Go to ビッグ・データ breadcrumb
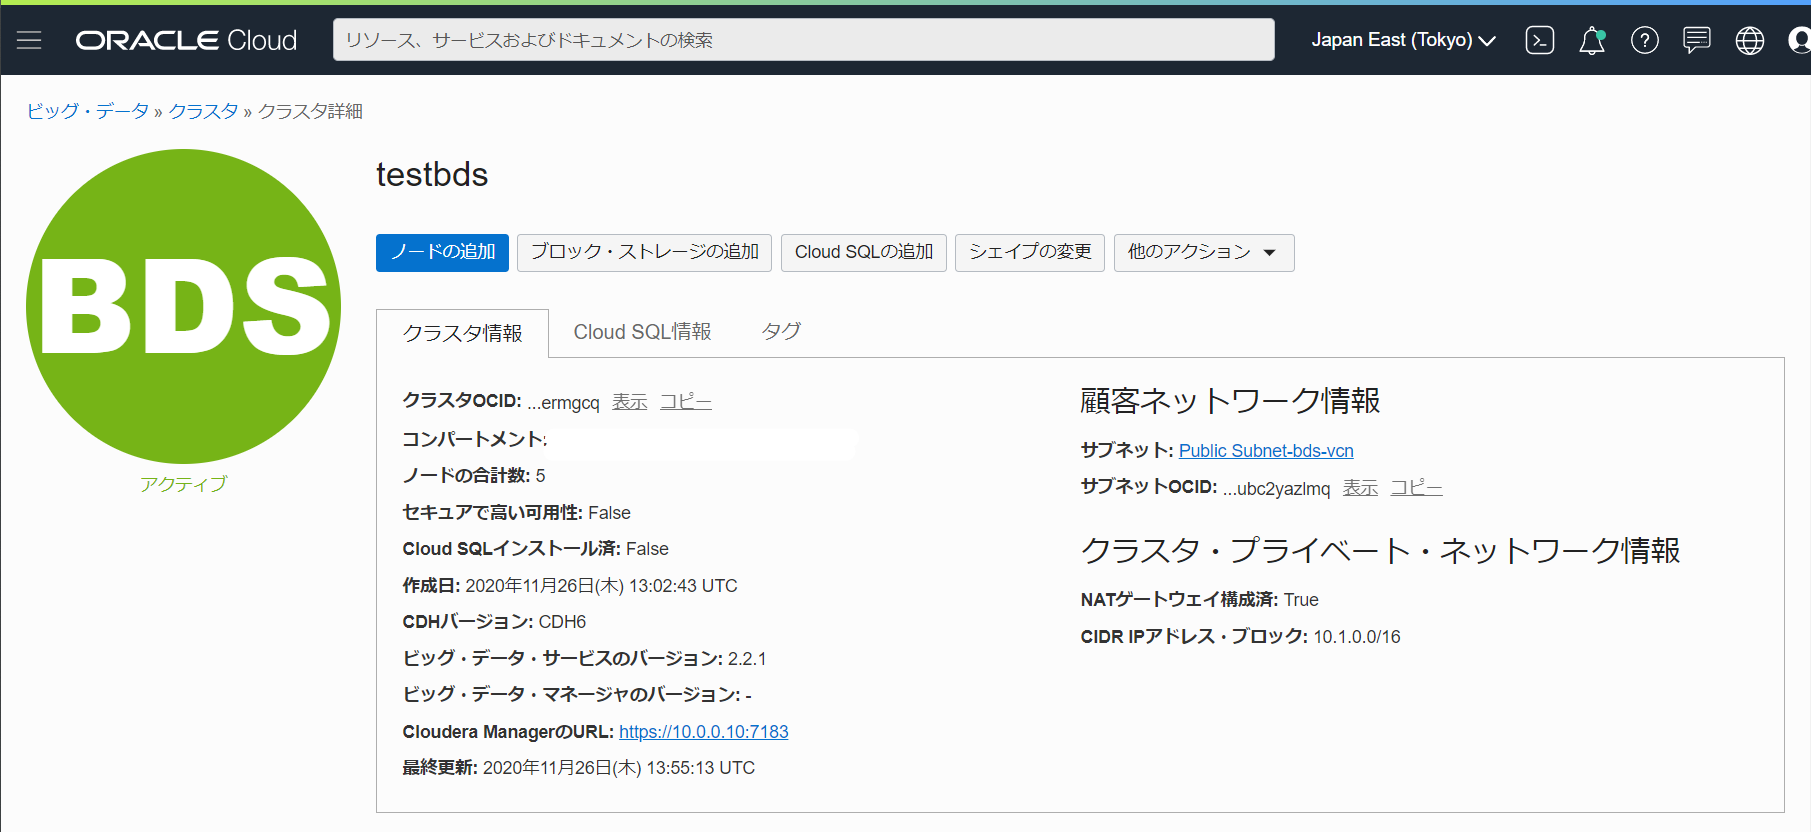The height and width of the screenshot is (832, 1811). pyautogui.click(x=88, y=111)
